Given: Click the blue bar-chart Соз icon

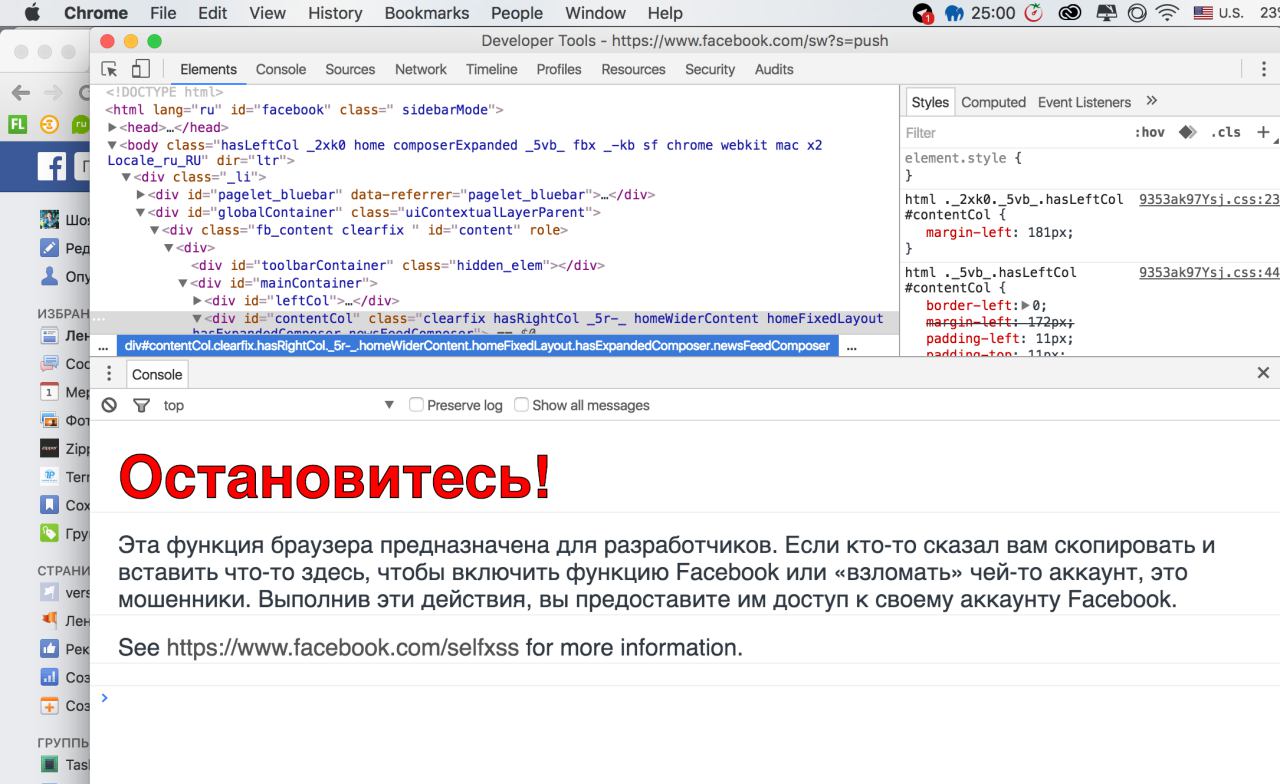Looking at the screenshot, I should coord(47,678).
